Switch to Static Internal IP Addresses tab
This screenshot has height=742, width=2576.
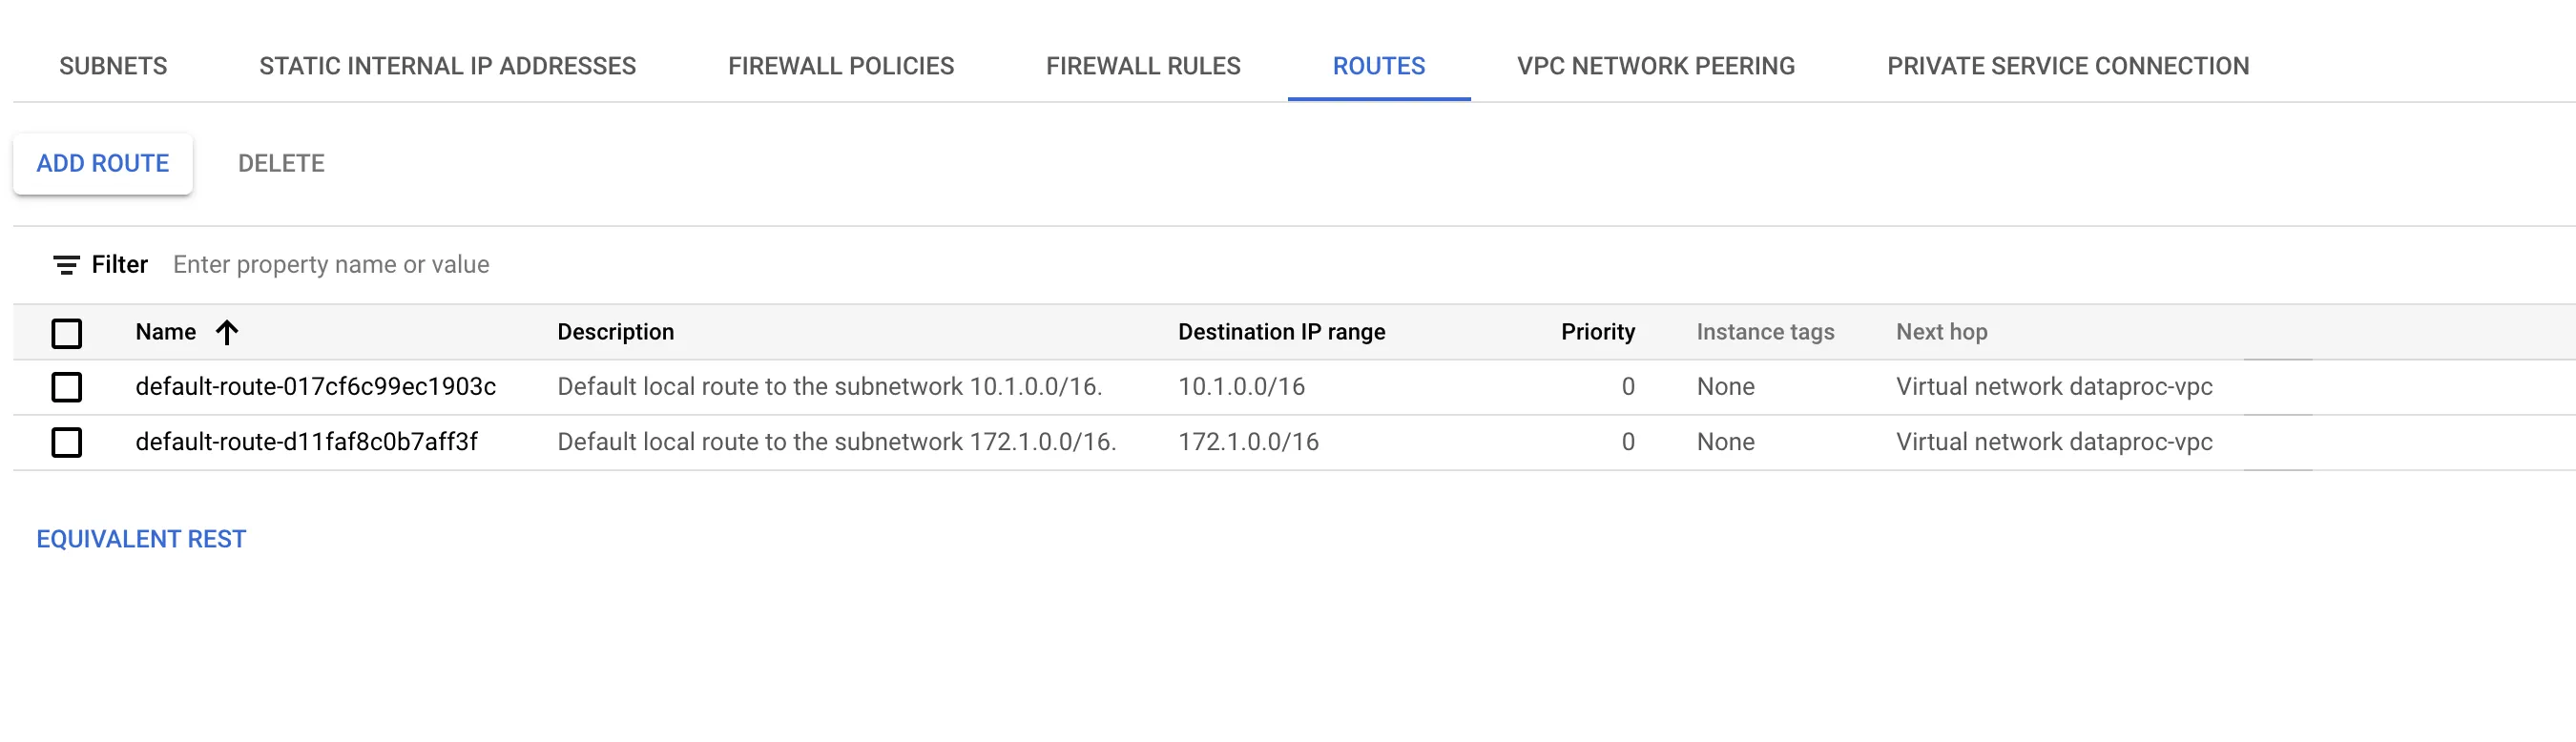point(447,66)
